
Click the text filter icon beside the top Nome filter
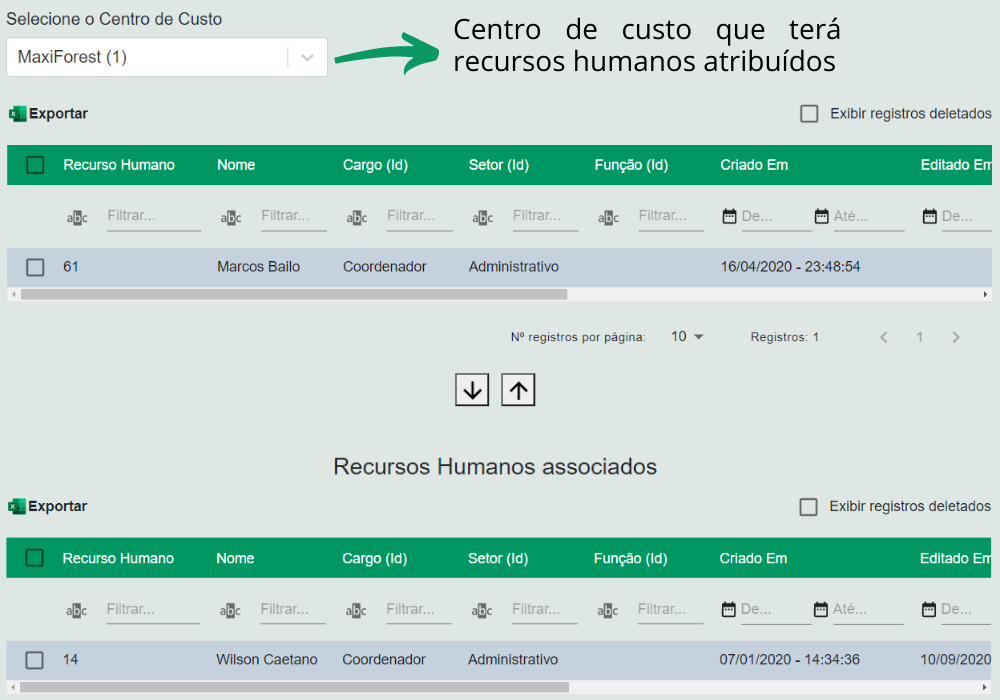231,218
